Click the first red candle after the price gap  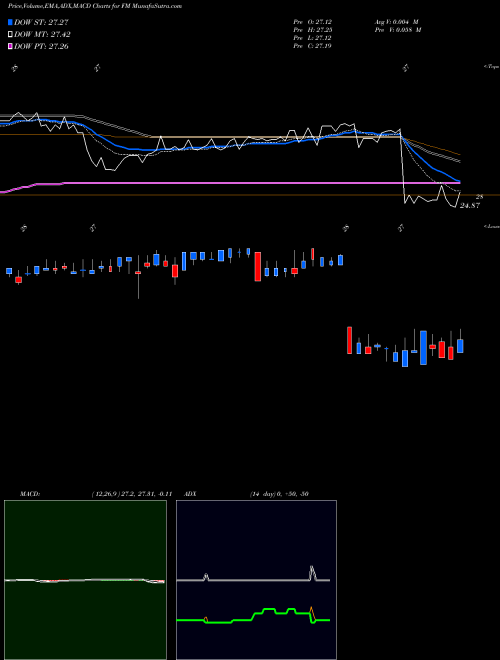pyautogui.click(x=349, y=340)
